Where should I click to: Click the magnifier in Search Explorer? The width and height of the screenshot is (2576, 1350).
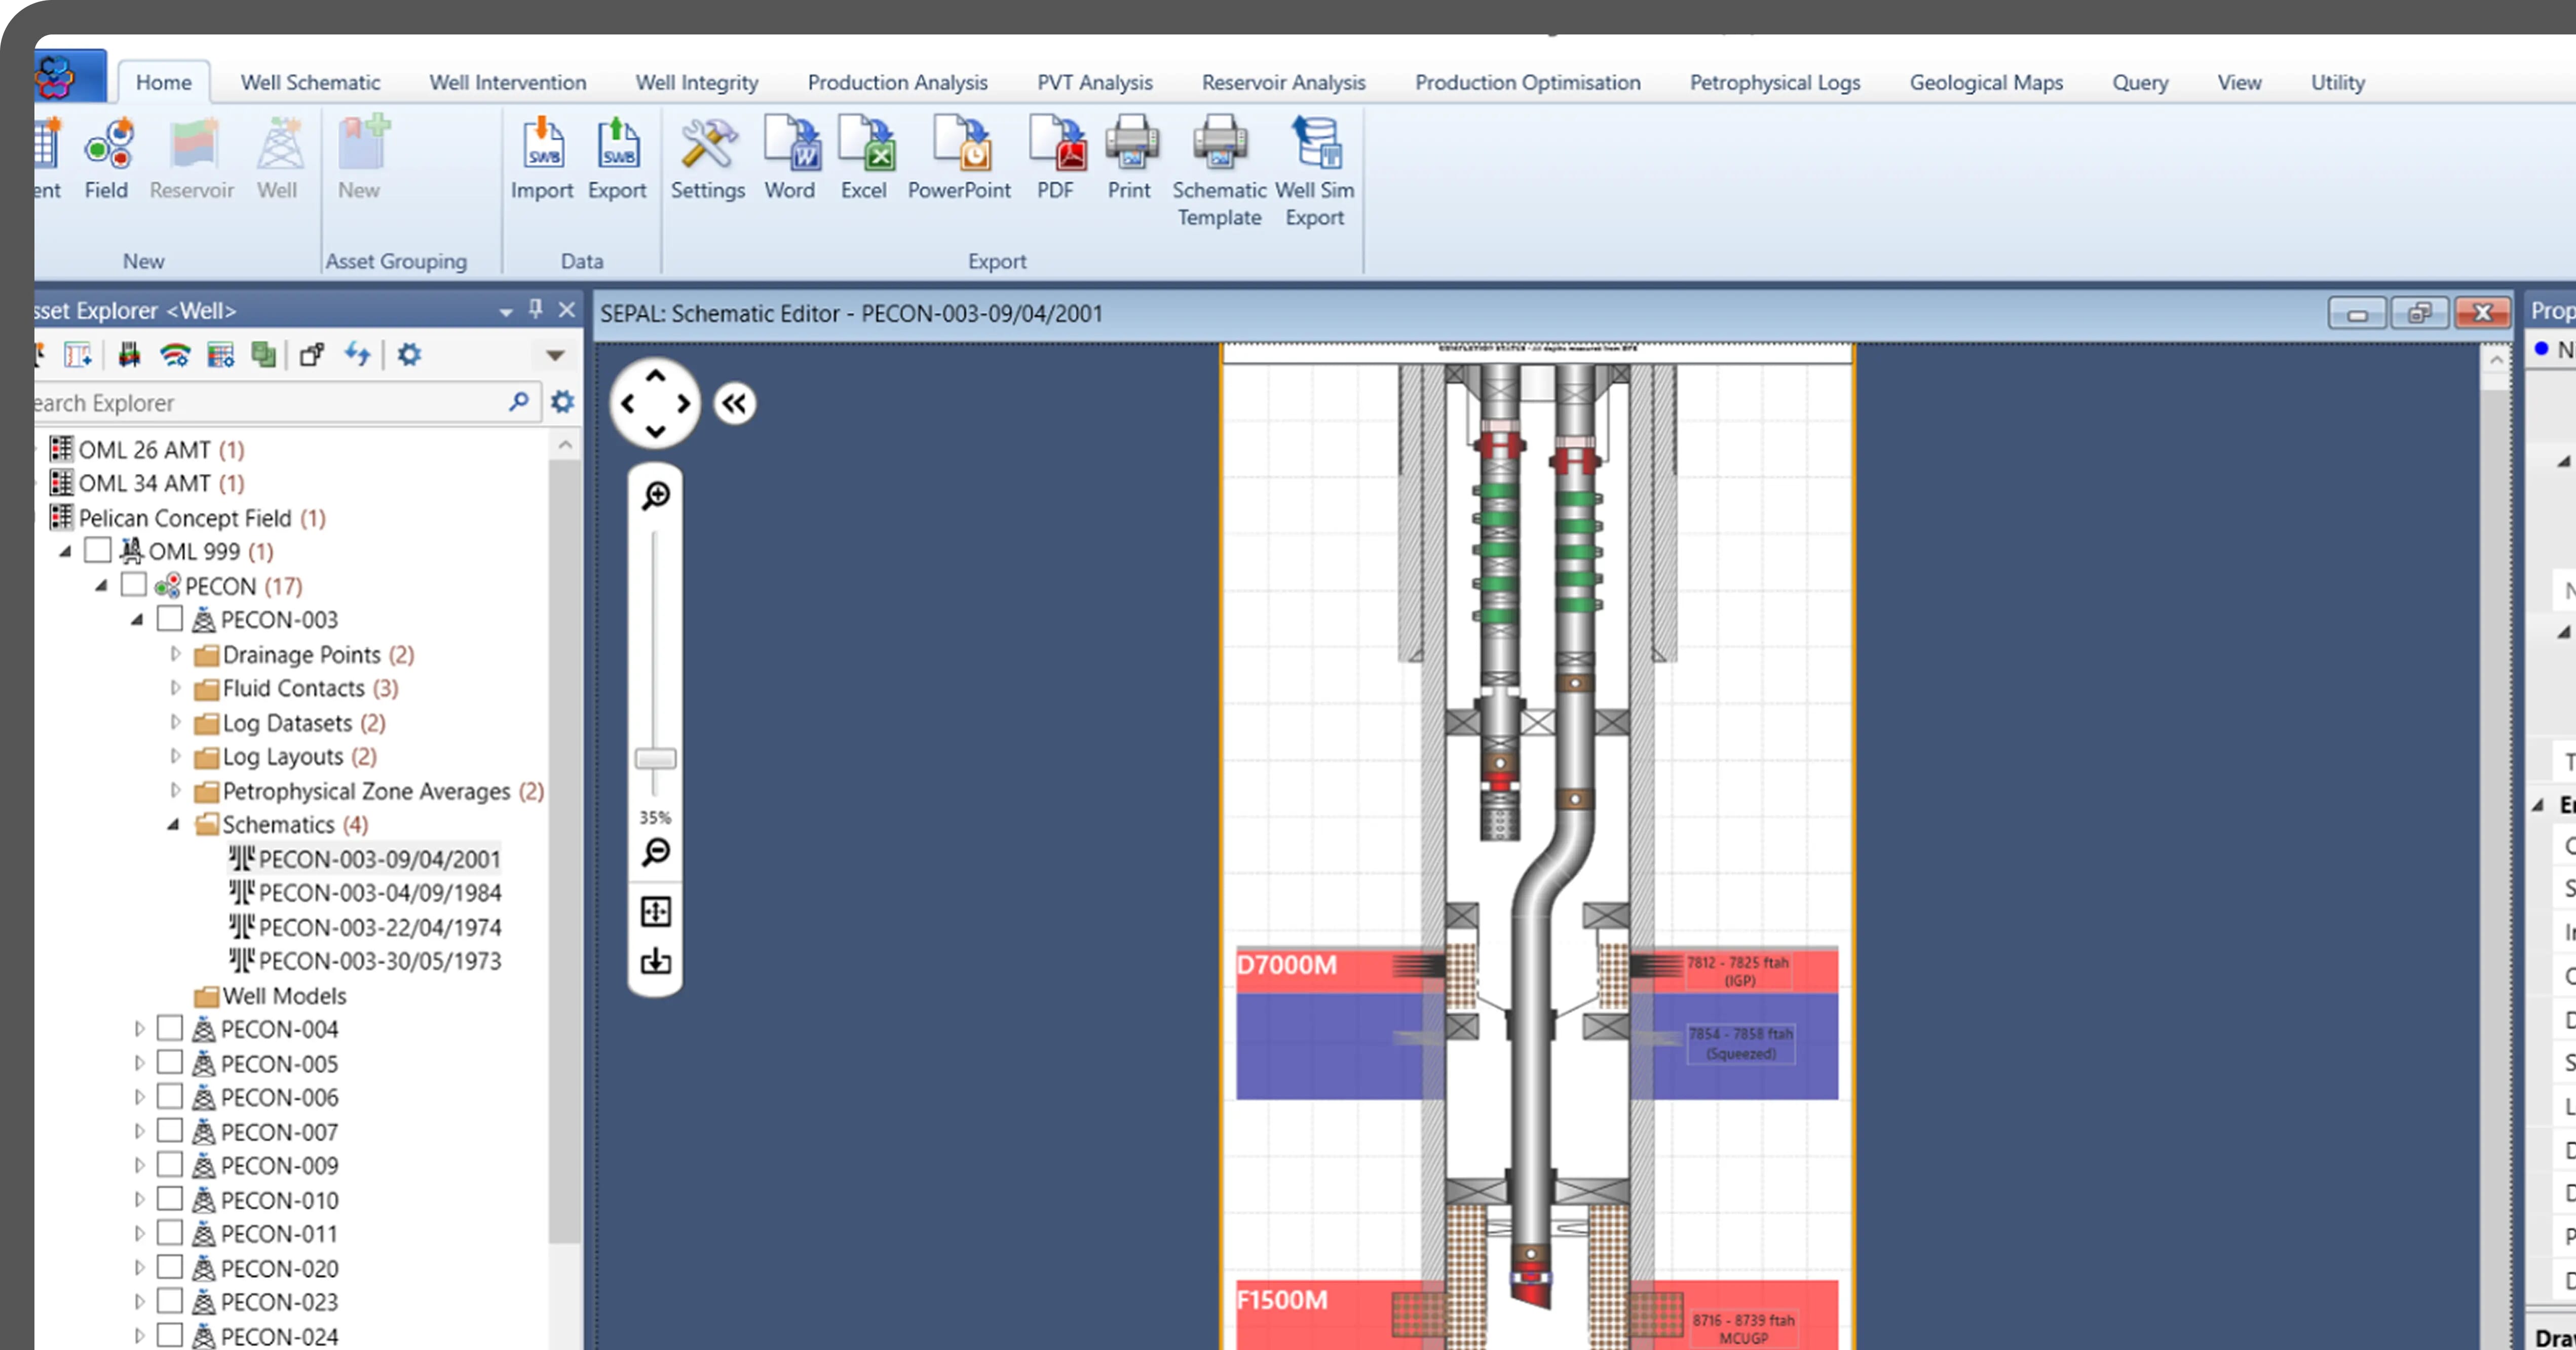[x=519, y=402]
